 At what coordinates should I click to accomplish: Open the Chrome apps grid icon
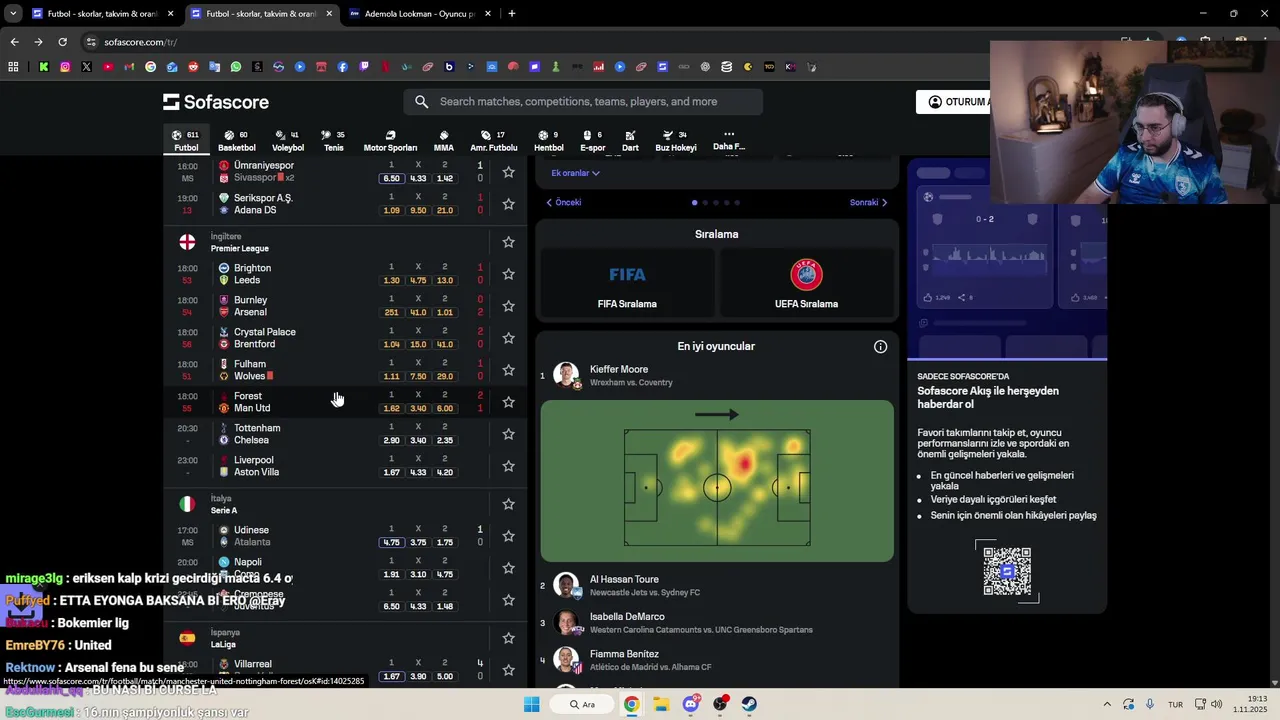[x=13, y=67]
